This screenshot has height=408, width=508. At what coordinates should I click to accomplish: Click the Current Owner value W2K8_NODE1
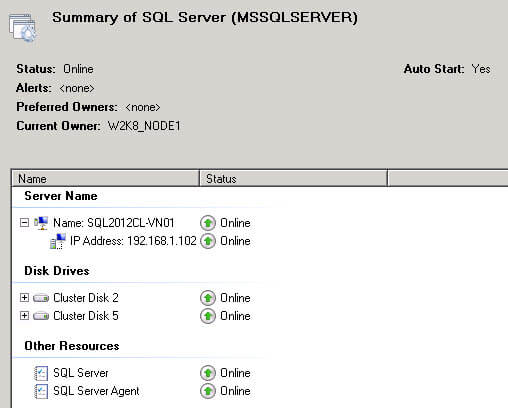click(144, 126)
